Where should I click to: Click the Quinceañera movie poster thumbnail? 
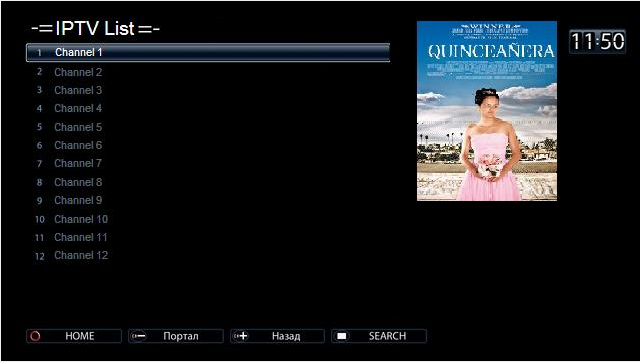[487, 111]
